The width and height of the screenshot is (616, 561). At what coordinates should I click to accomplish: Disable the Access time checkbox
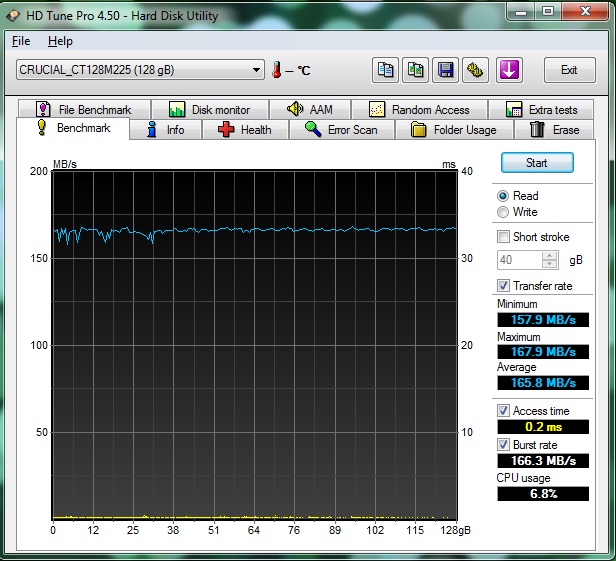pyautogui.click(x=504, y=411)
